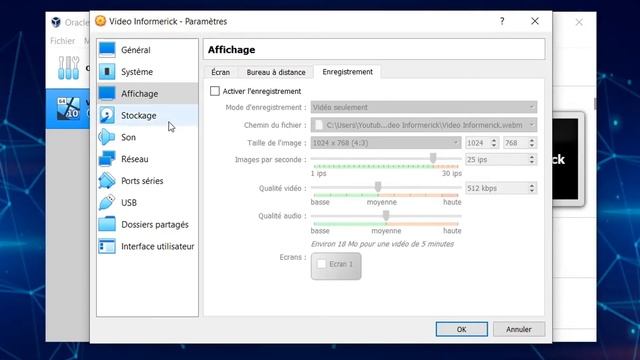Click the Annuler button
640x360 pixels.
click(x=519, y=329)
